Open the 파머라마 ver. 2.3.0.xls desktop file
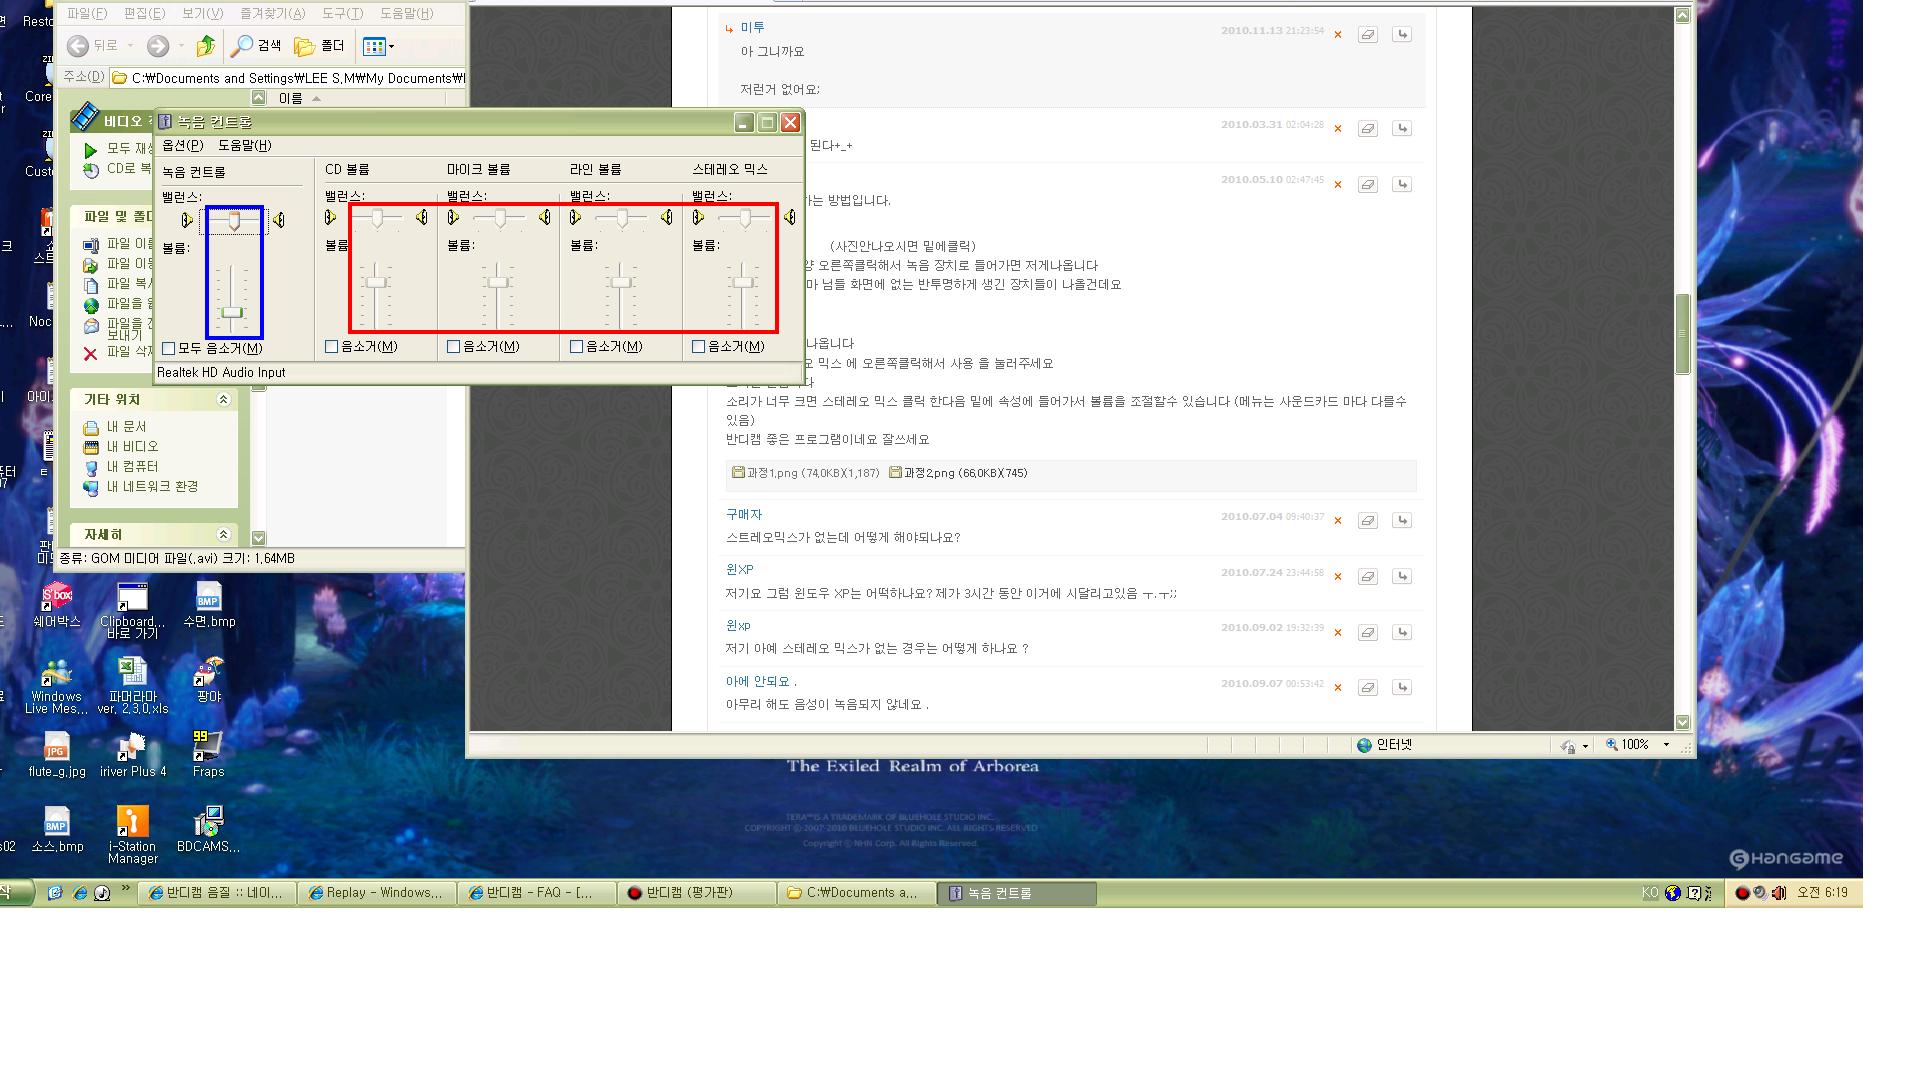The image size is (1920, 1080). click(132, 686)
